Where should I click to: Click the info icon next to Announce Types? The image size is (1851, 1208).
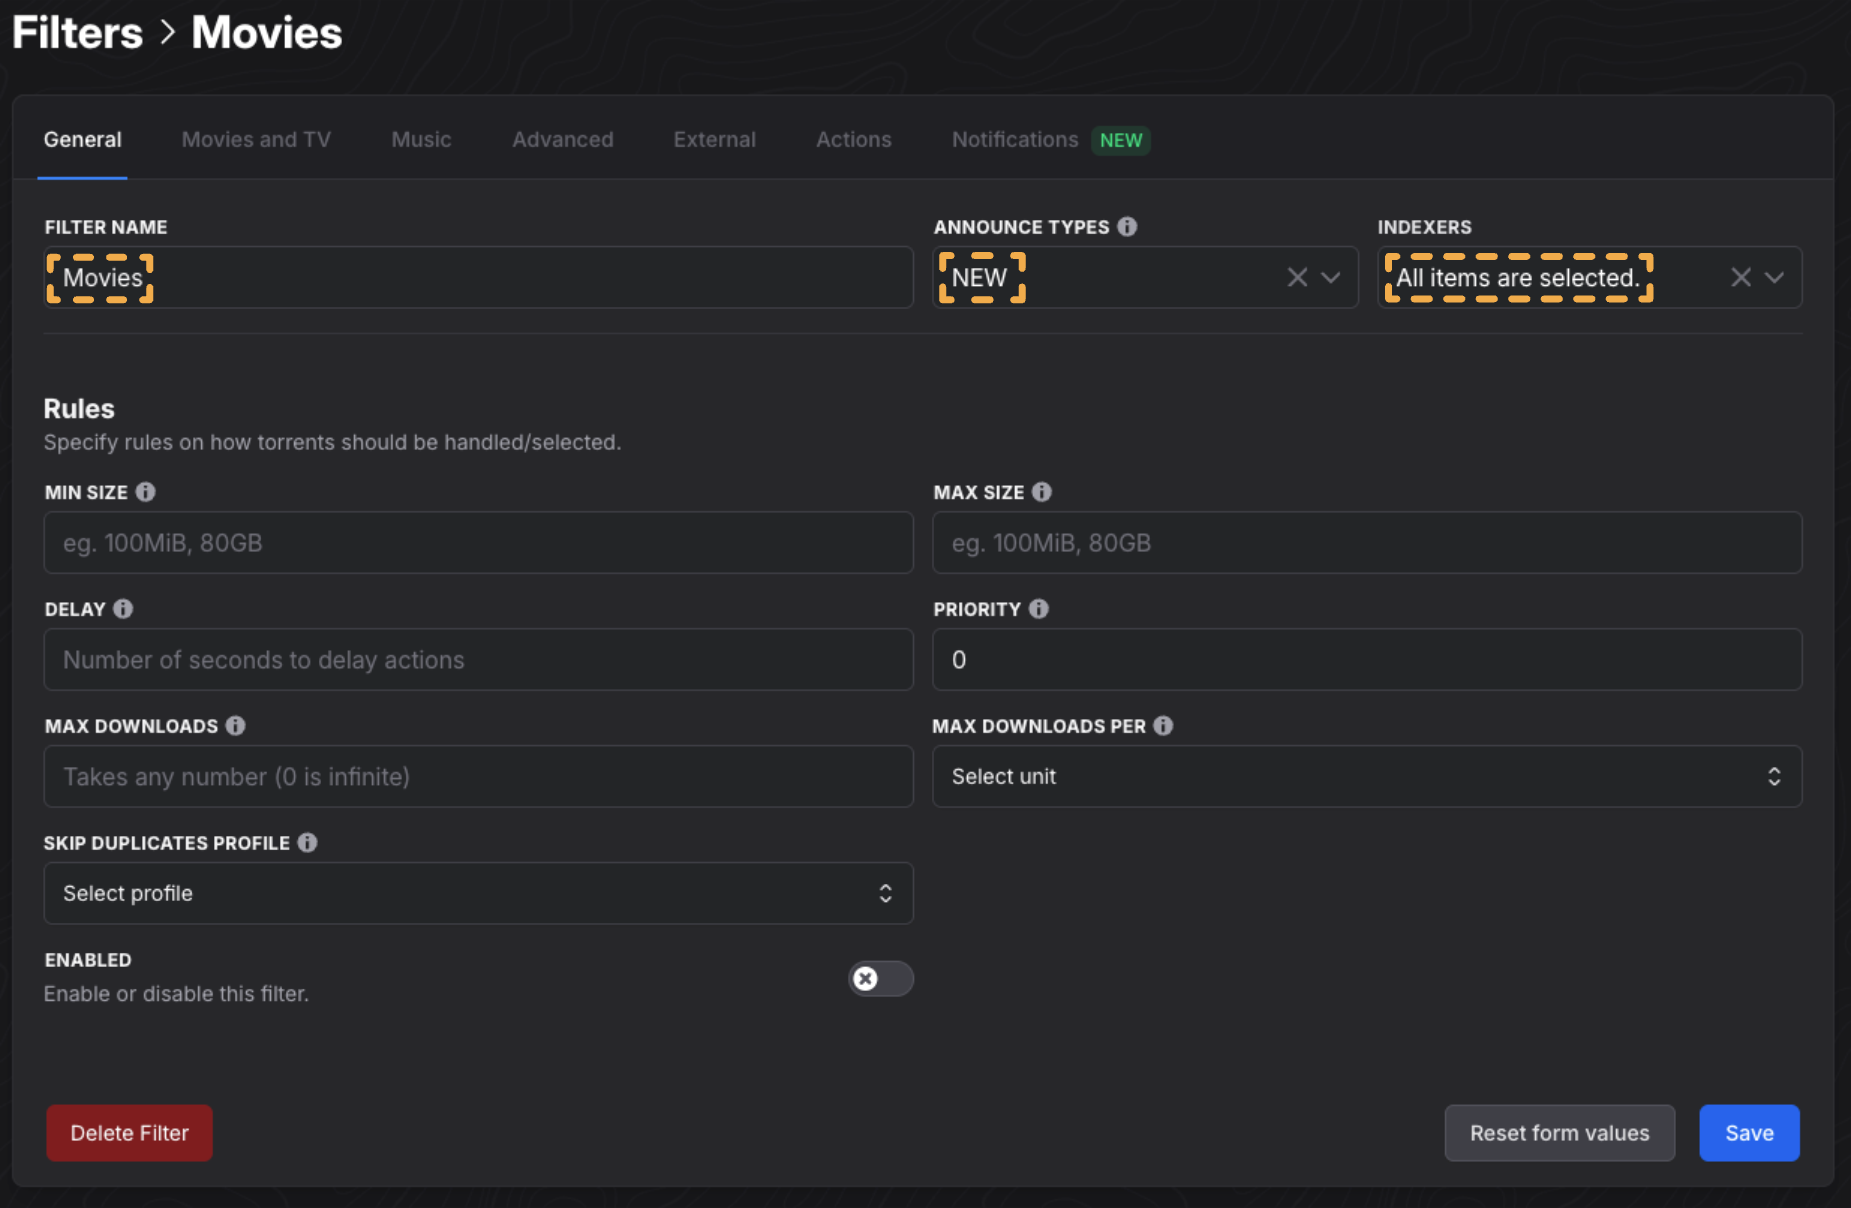1127,227
